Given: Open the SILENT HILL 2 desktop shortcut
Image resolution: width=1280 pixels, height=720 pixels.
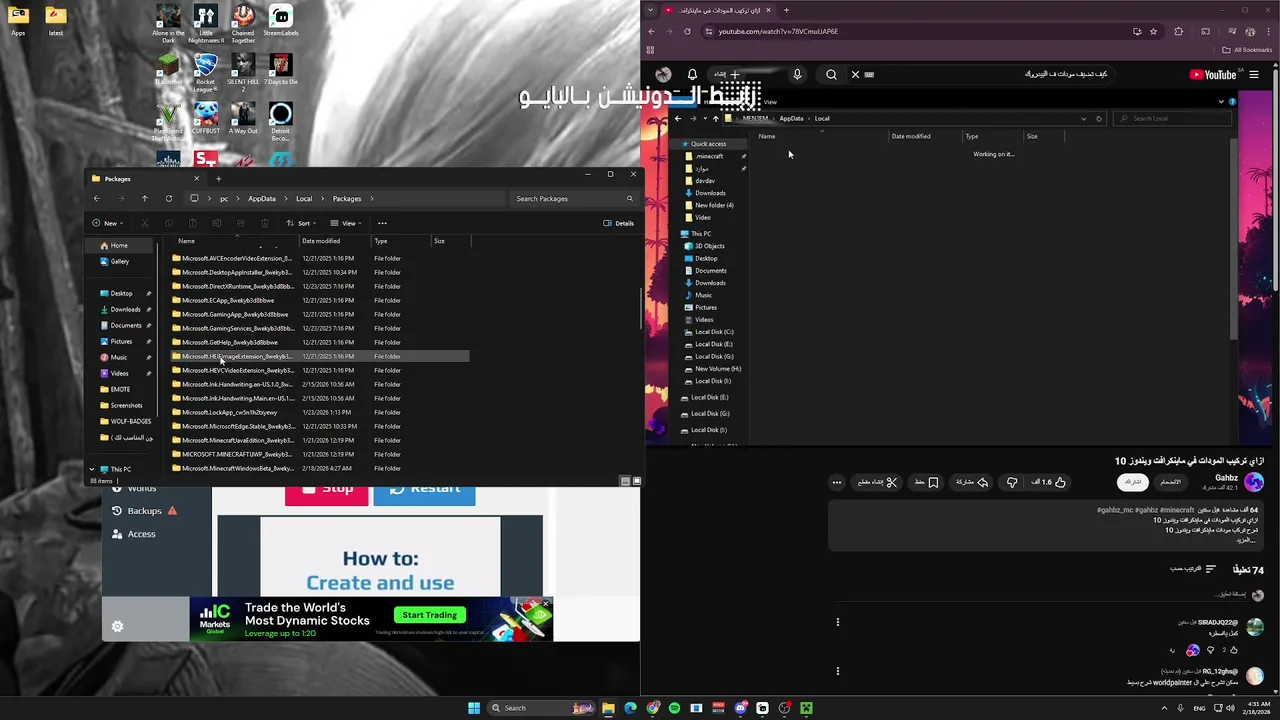Looking at the screenshot, I should [243, 71].
